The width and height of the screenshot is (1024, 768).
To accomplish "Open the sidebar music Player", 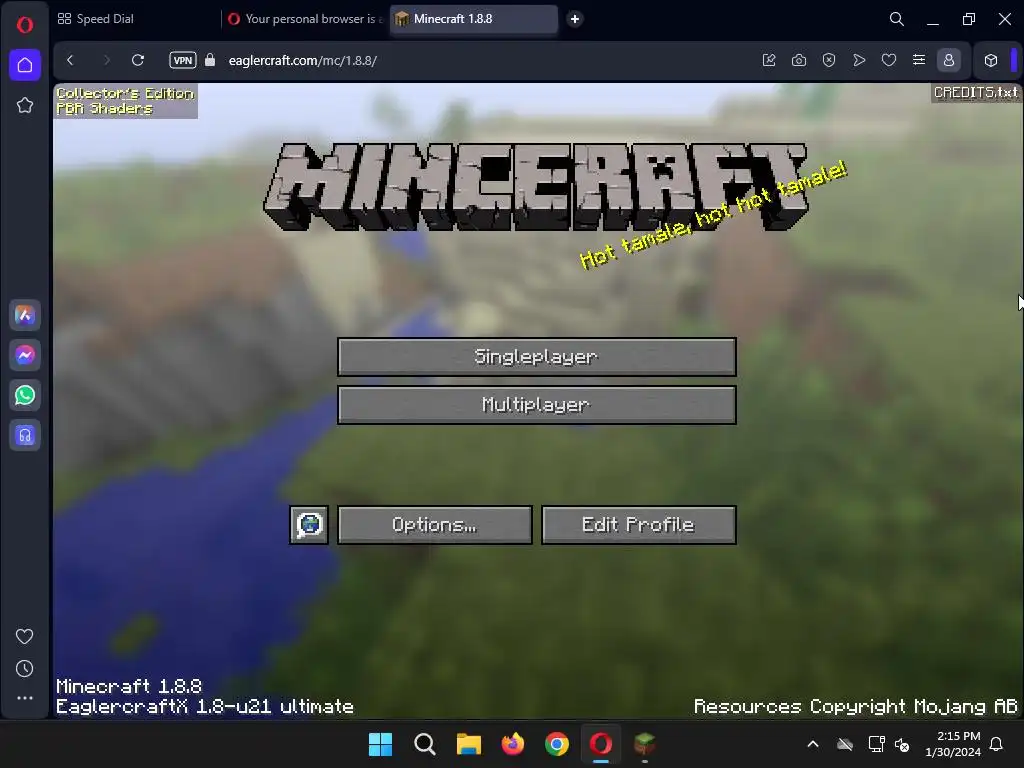I will coord(25,435).
